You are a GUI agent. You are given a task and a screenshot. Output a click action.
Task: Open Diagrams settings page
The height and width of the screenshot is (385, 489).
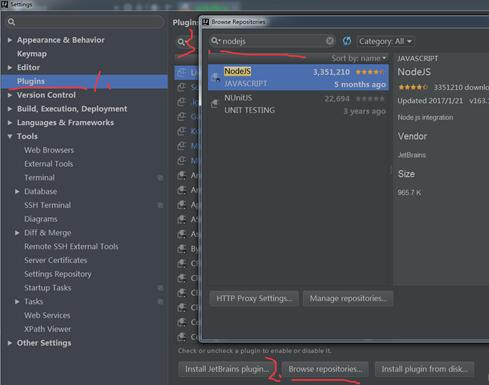coord(41,219)
